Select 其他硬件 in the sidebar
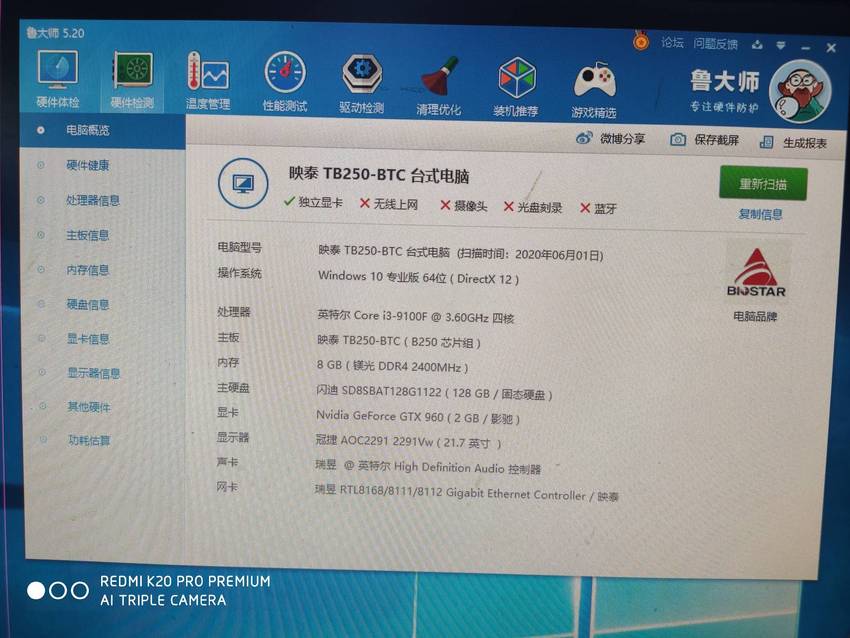 [89, 407]
